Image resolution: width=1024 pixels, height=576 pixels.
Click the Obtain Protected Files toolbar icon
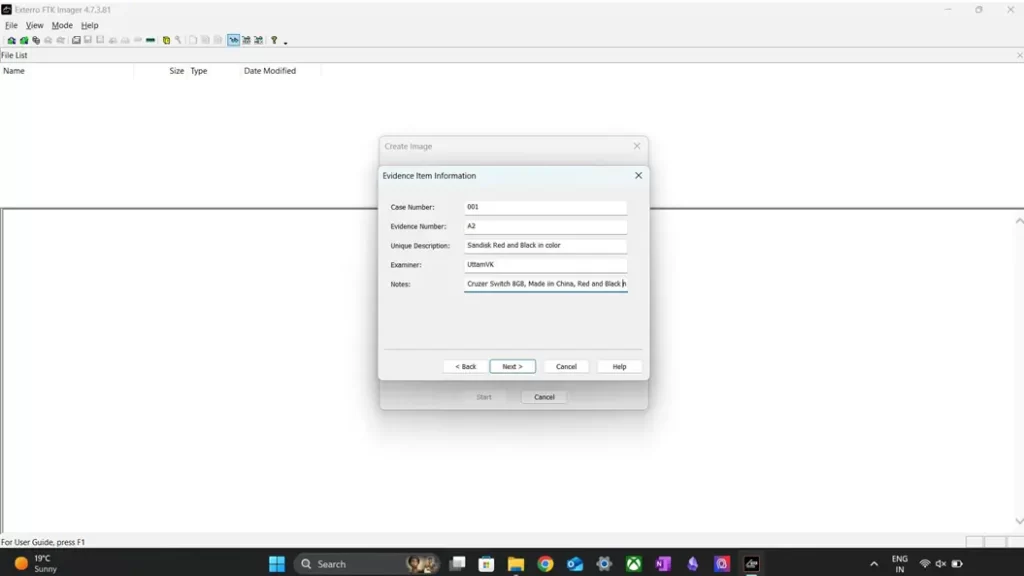[x=166, y=41]
